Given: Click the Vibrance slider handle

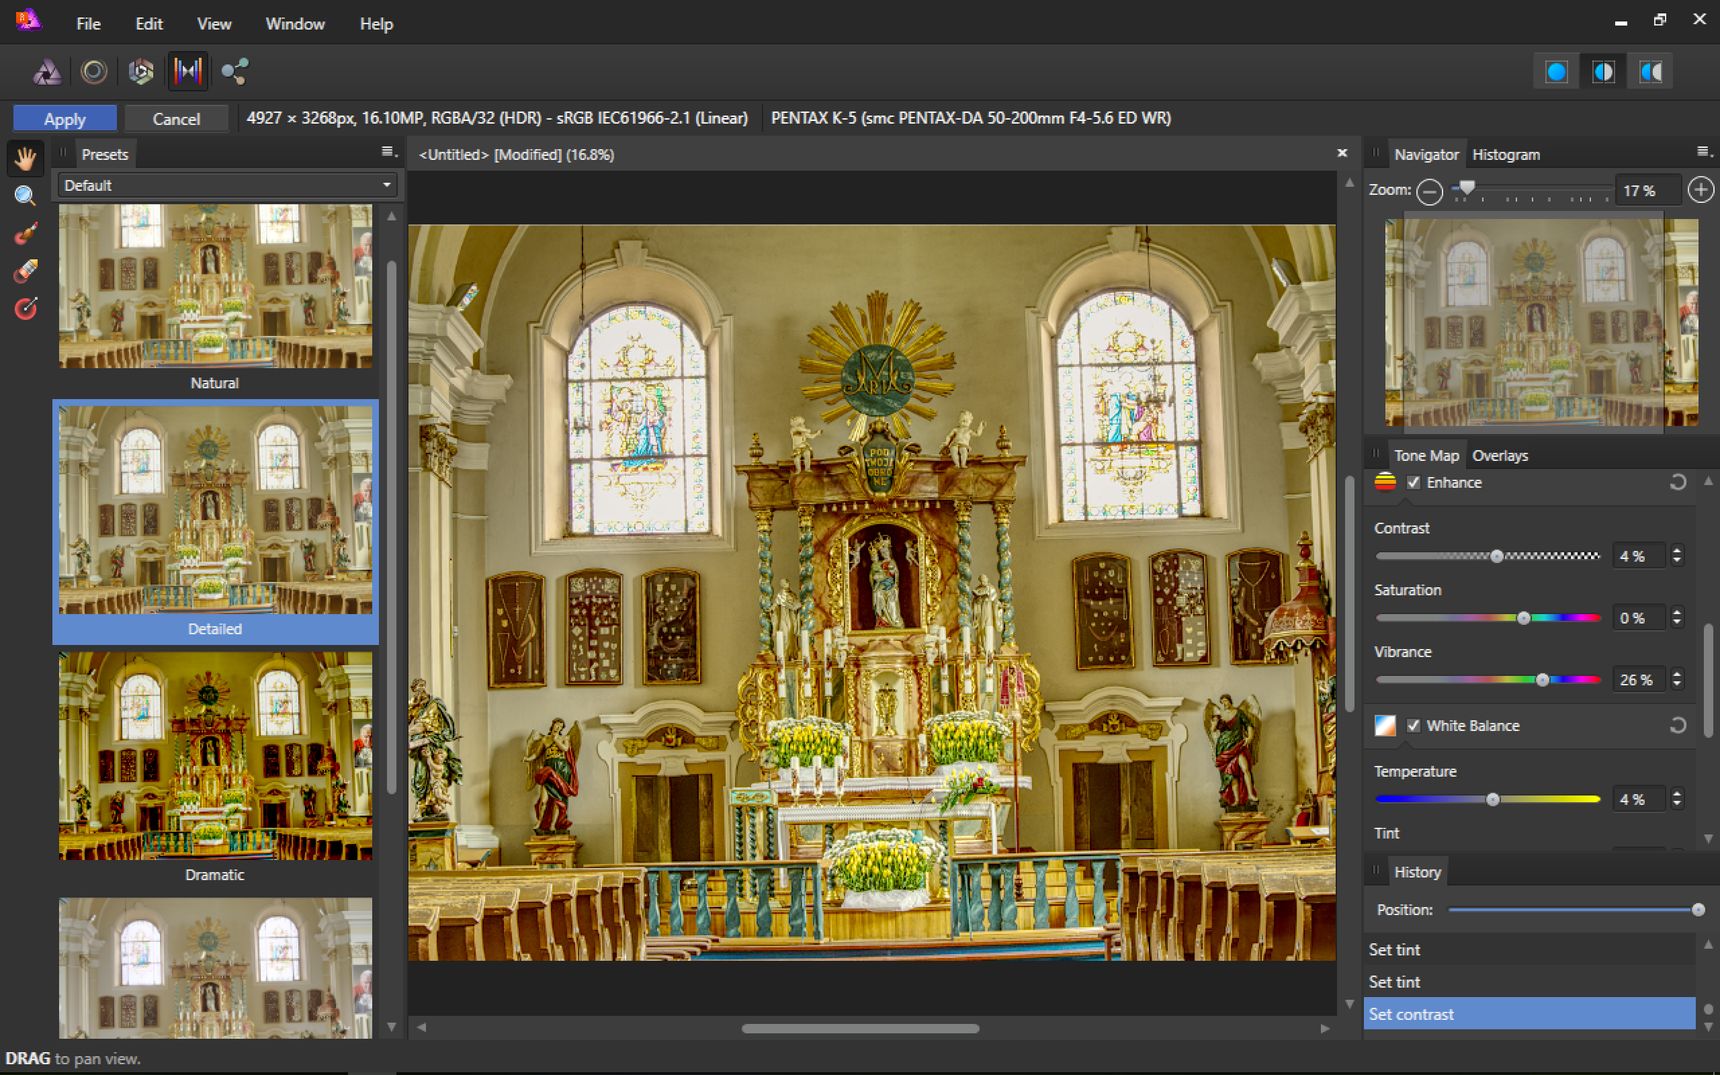Looking at the screenshot, I should 1543,680.
